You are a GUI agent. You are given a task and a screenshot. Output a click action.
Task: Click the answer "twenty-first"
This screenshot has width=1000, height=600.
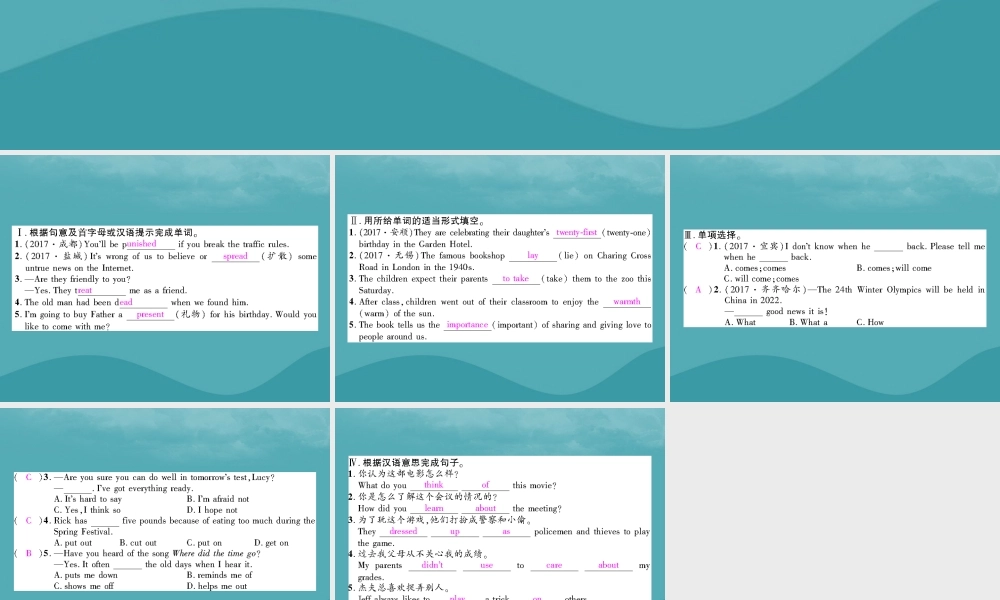pos(576,232)
